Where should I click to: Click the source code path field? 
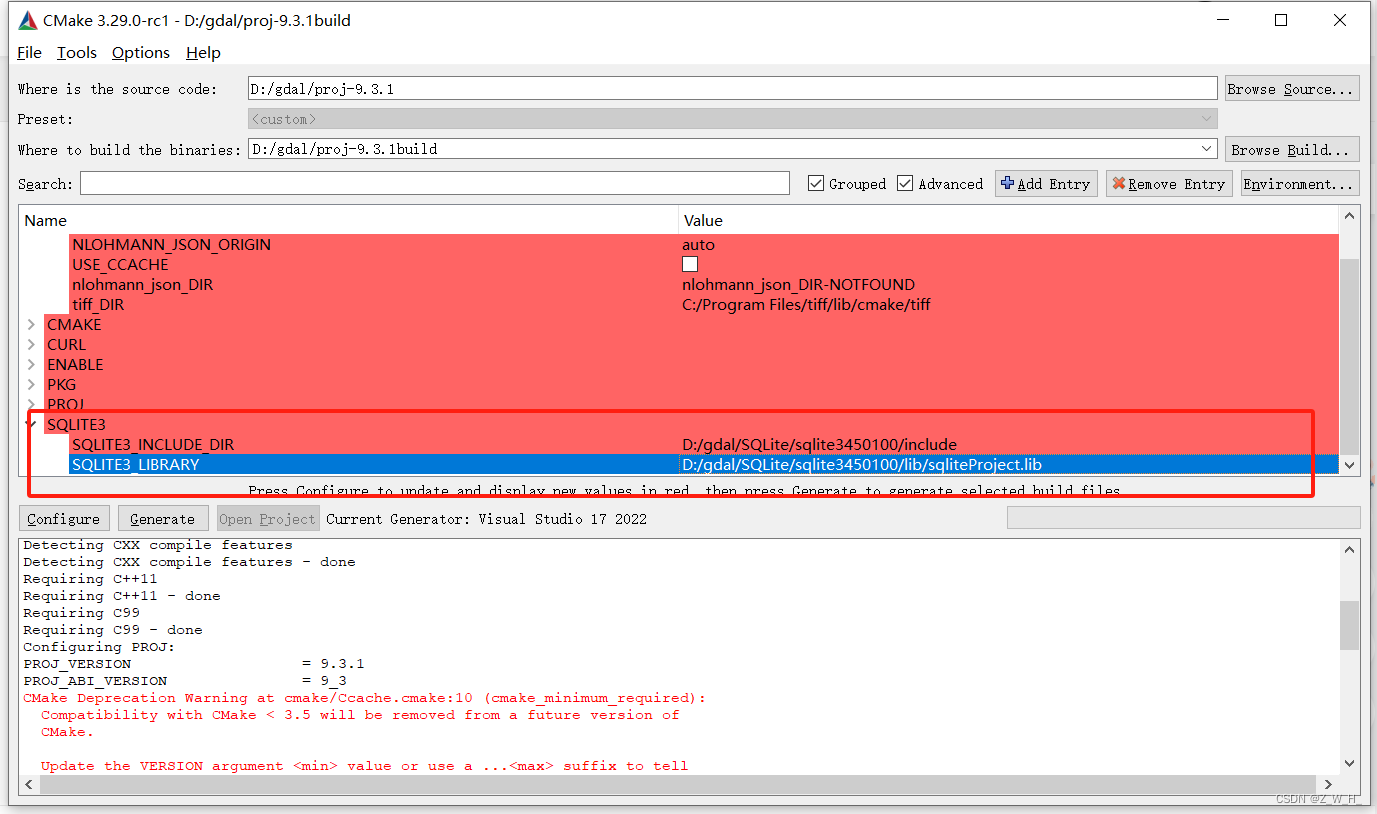pos(732,88)
